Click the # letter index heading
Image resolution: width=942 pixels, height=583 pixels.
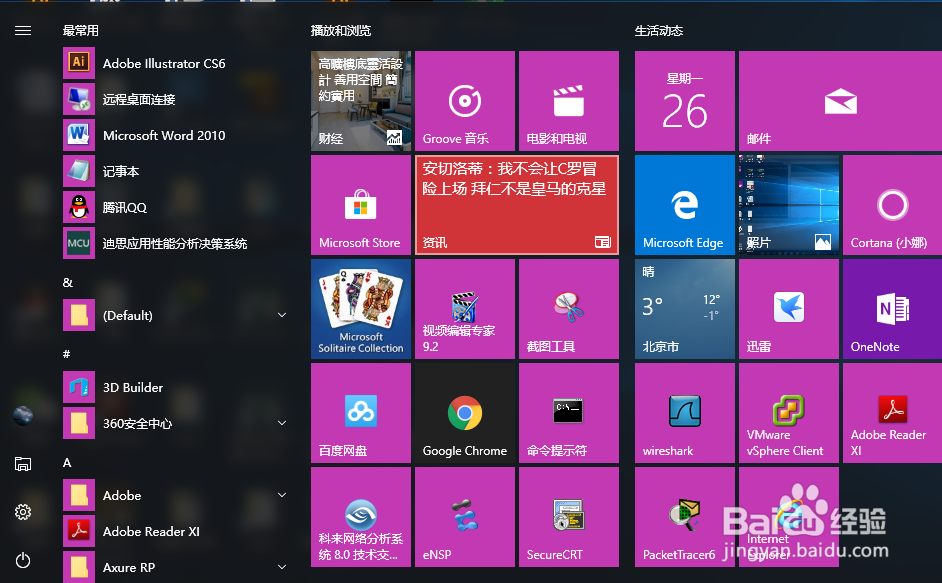(x=67, y=354)
